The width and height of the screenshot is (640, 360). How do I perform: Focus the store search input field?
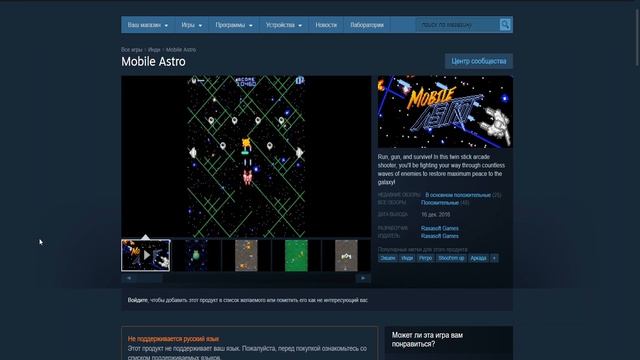click(458, 25)
